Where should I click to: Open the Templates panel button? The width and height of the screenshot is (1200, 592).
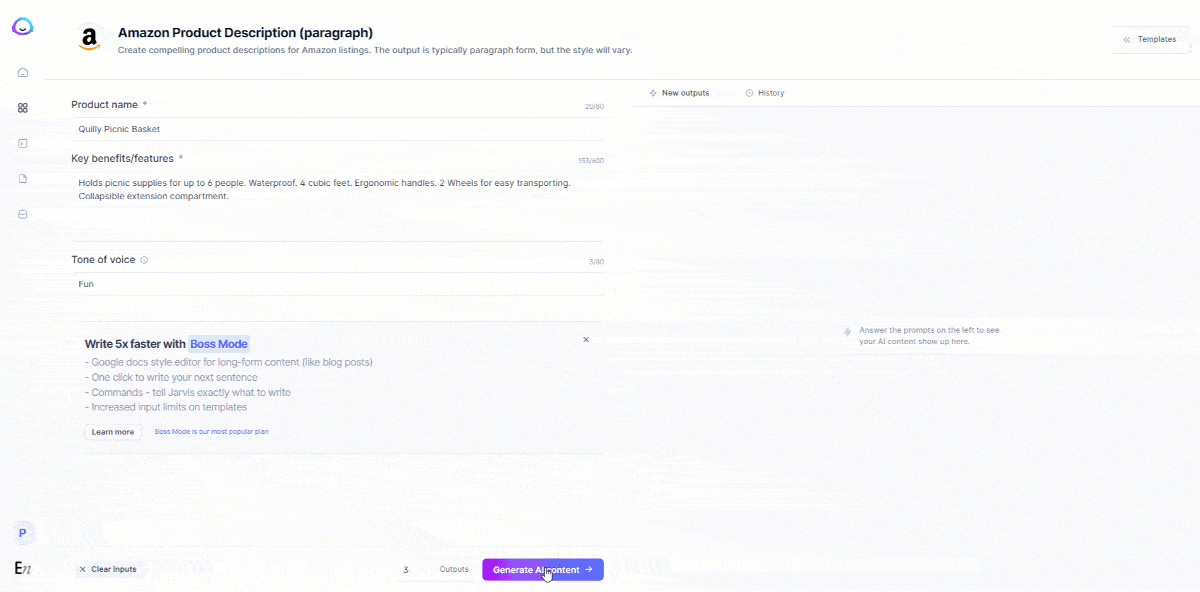pos(1149,40)
